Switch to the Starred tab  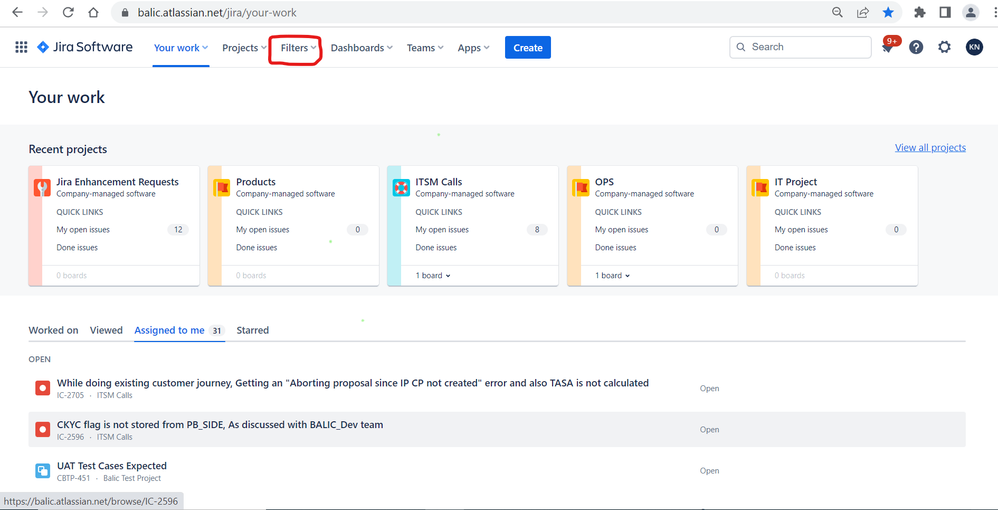[x=253, y=330]
